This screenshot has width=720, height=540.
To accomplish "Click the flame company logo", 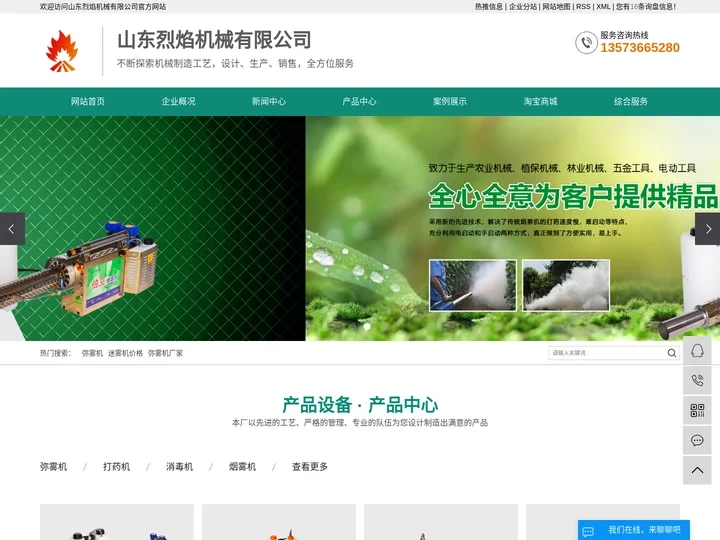I will point(62,51).
